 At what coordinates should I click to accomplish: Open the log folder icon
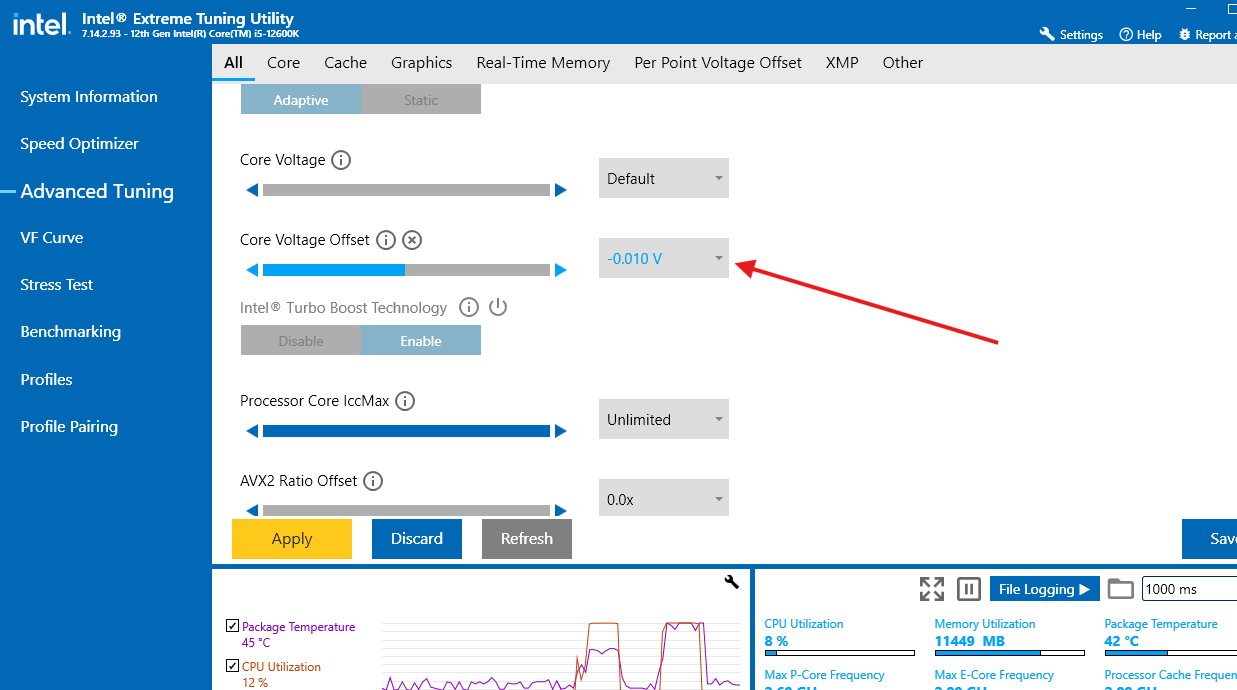(1121, 589)
